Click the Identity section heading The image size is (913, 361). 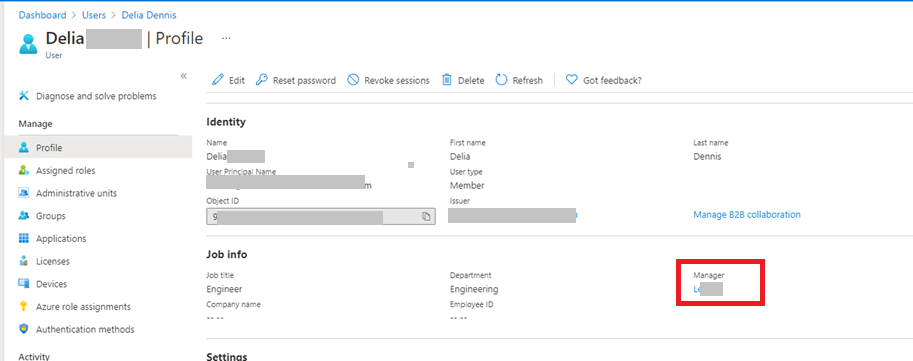(x=226, y=122)
